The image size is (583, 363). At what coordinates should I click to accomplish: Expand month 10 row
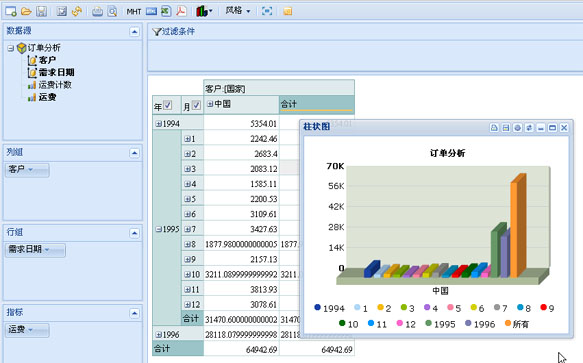(187, 274)
